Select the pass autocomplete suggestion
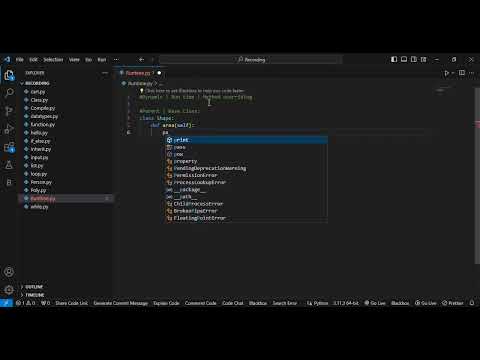Viewport: 480px width, 360px height. 247,147
